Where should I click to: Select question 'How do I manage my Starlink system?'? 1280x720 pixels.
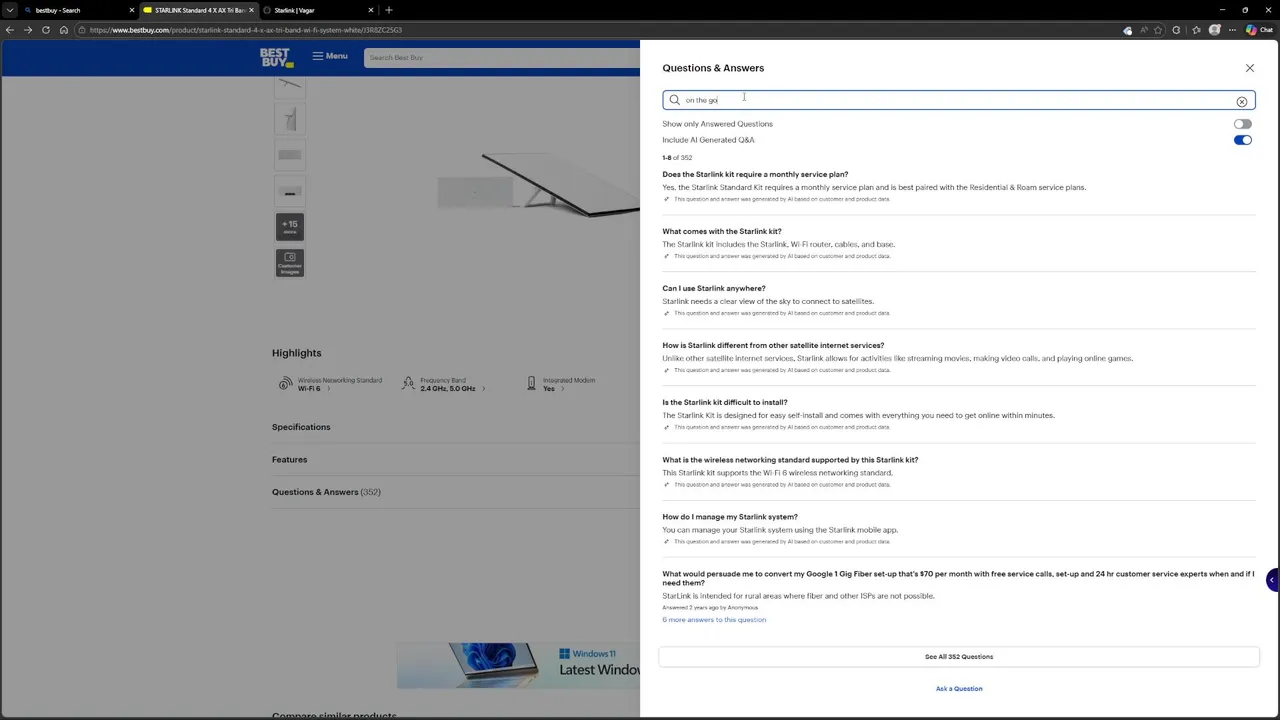(730, 517)
